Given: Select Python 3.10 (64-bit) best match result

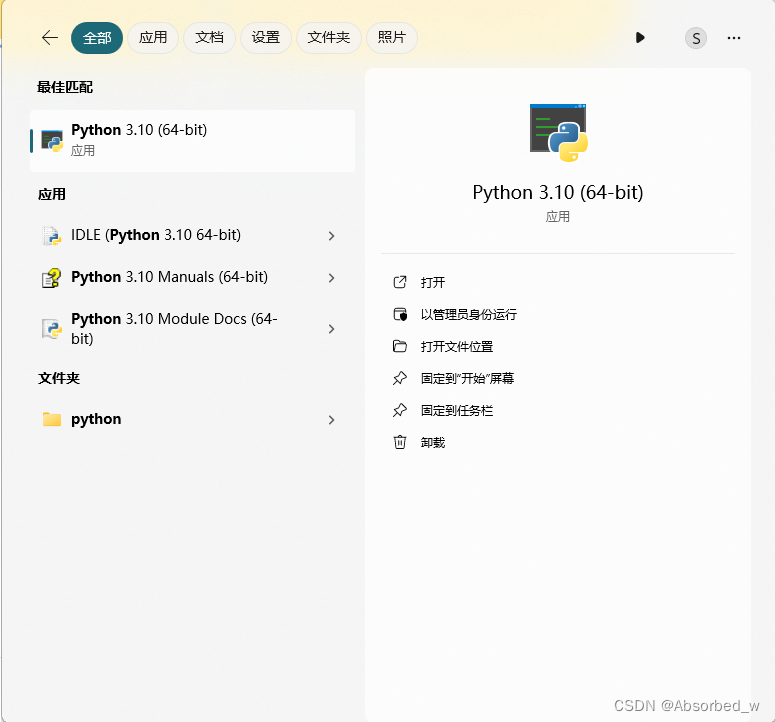Looking at the screenshot, I should (192, 141).
